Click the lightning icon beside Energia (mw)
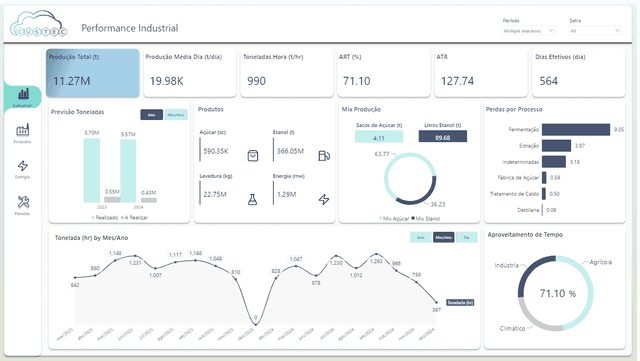 point(324,199)
